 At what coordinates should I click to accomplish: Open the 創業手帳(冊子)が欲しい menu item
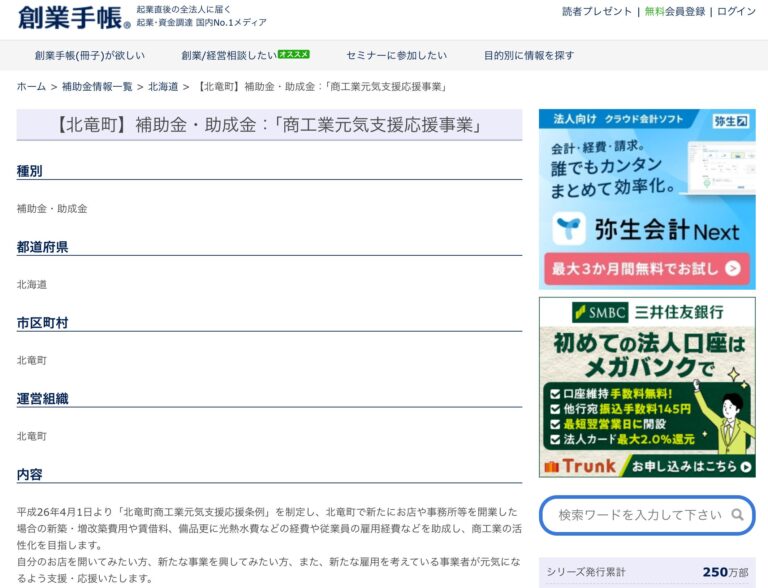[89, 56]
